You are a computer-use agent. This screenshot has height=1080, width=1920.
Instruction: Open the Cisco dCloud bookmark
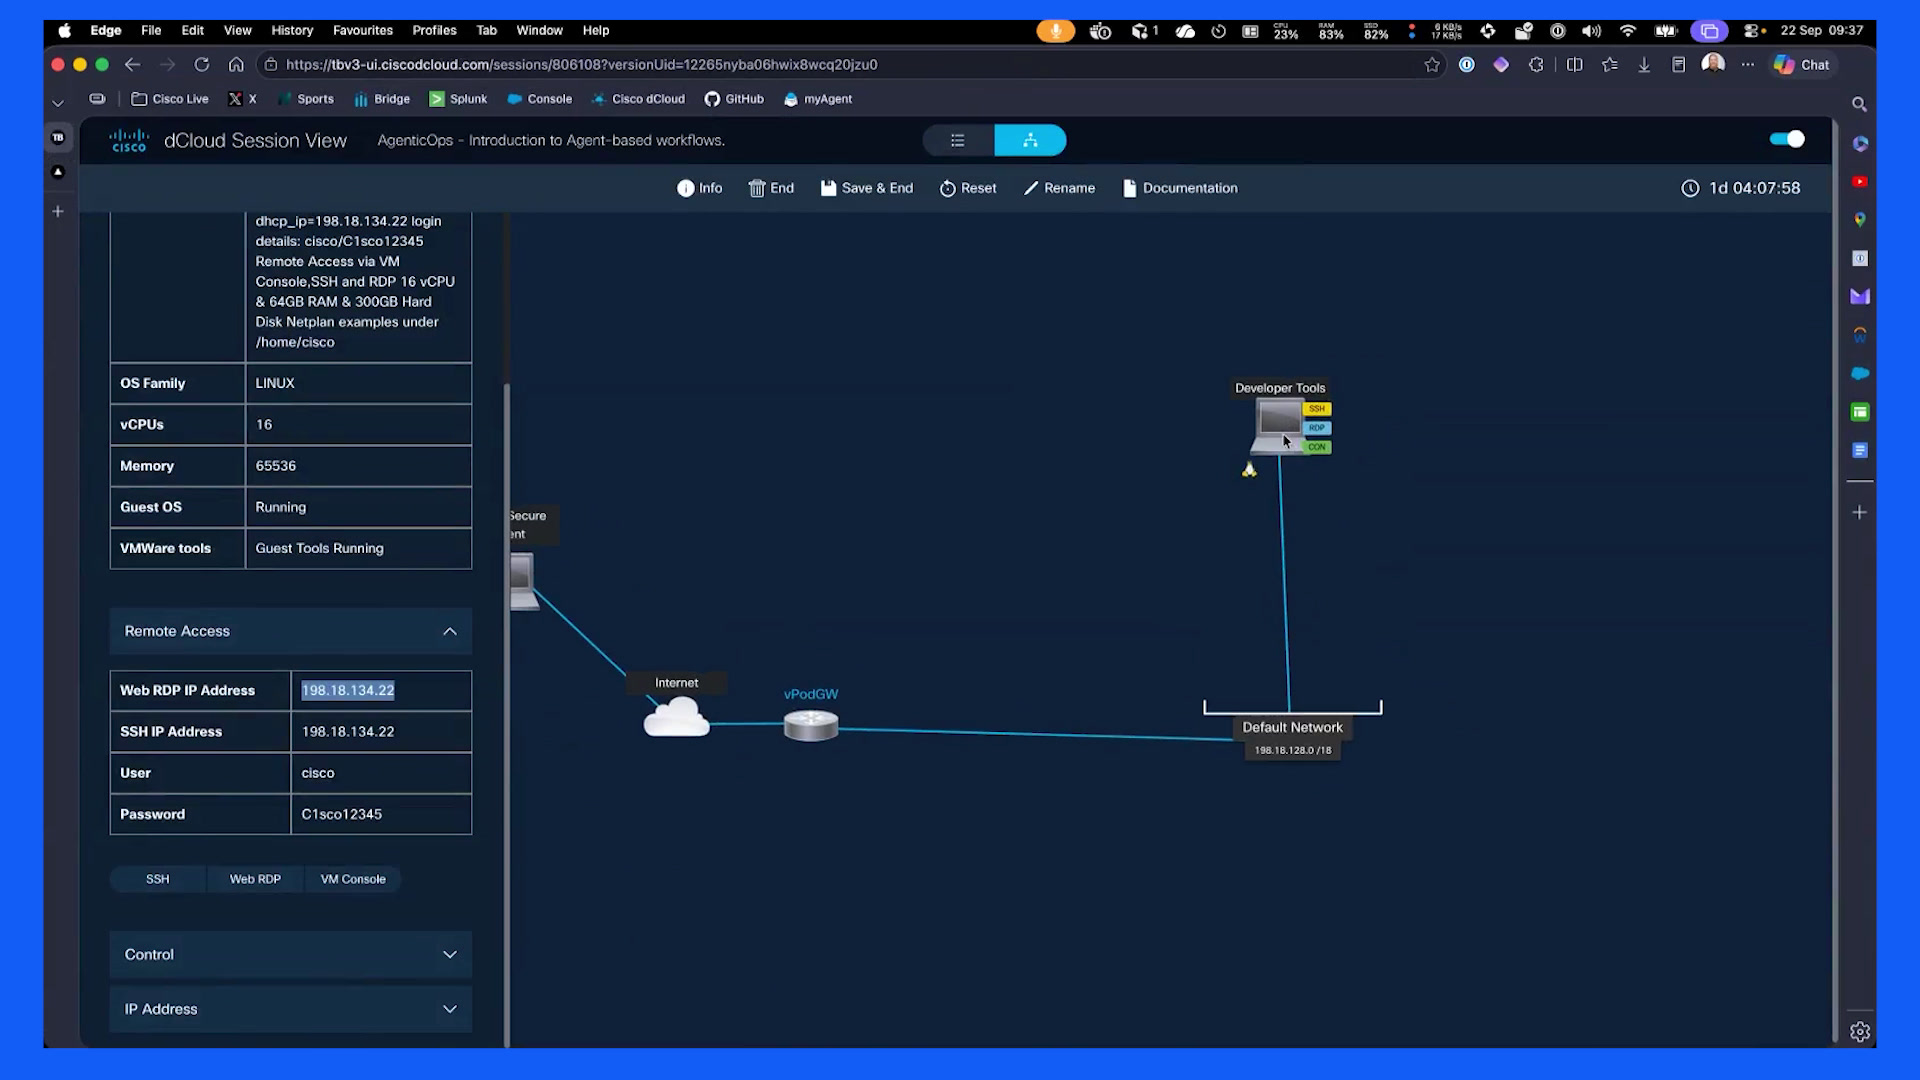638,99
